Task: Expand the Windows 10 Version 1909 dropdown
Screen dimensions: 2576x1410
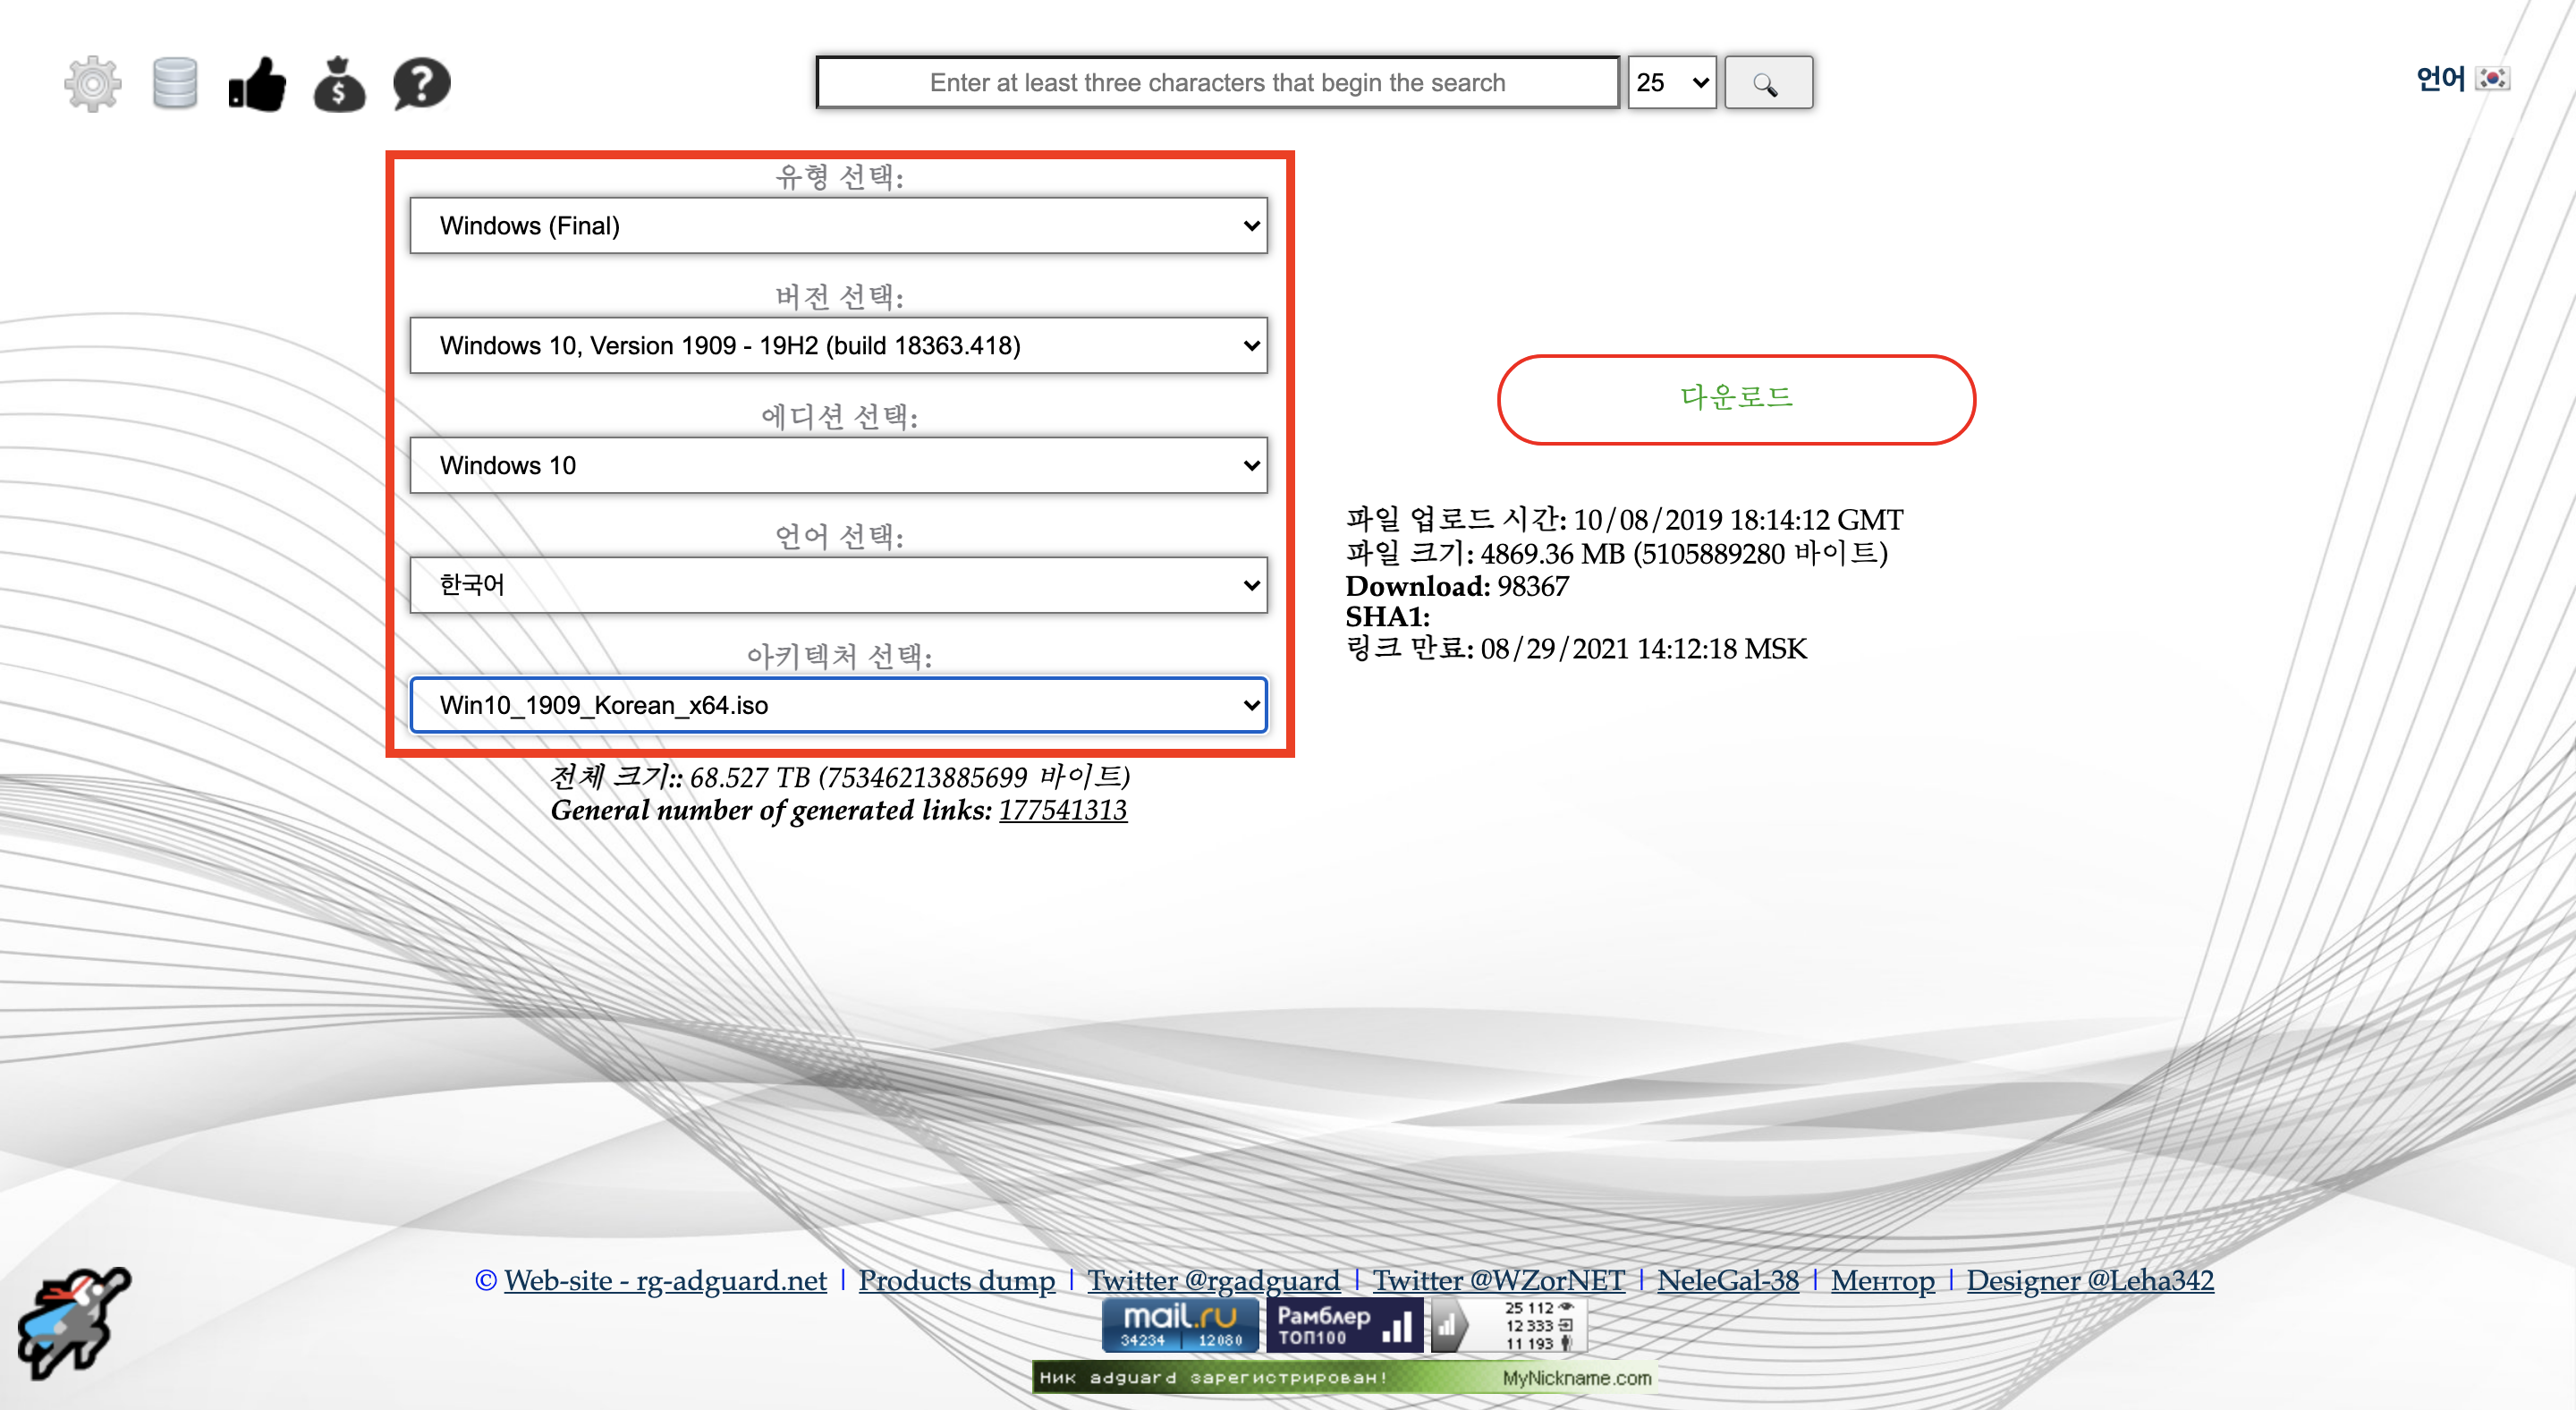Action: (838, 346)
